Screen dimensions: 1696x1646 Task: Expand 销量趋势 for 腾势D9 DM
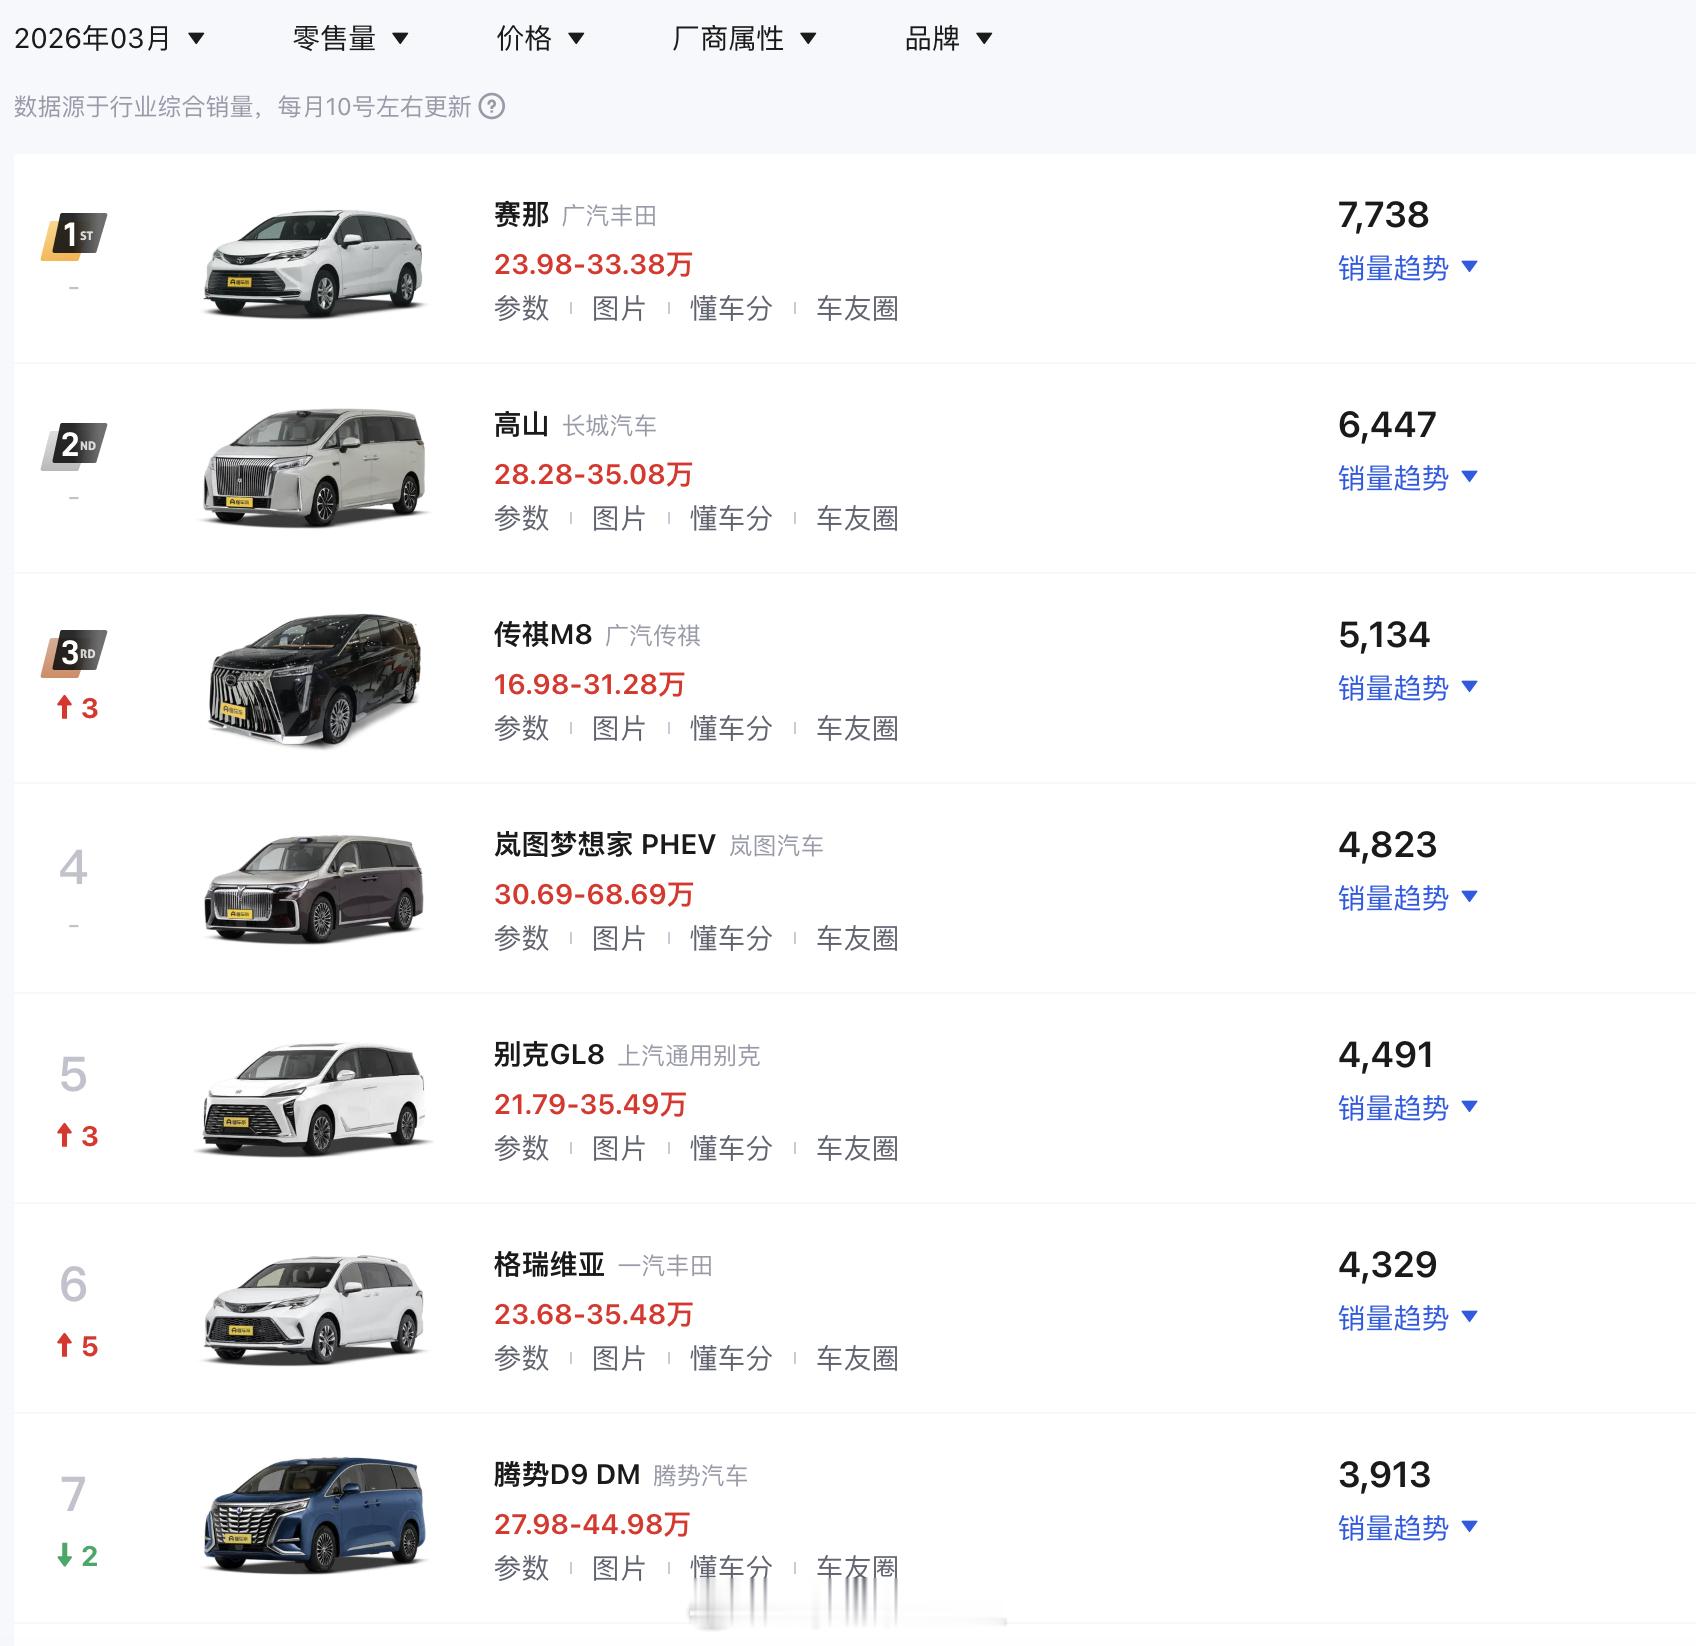(1408, 1527)
